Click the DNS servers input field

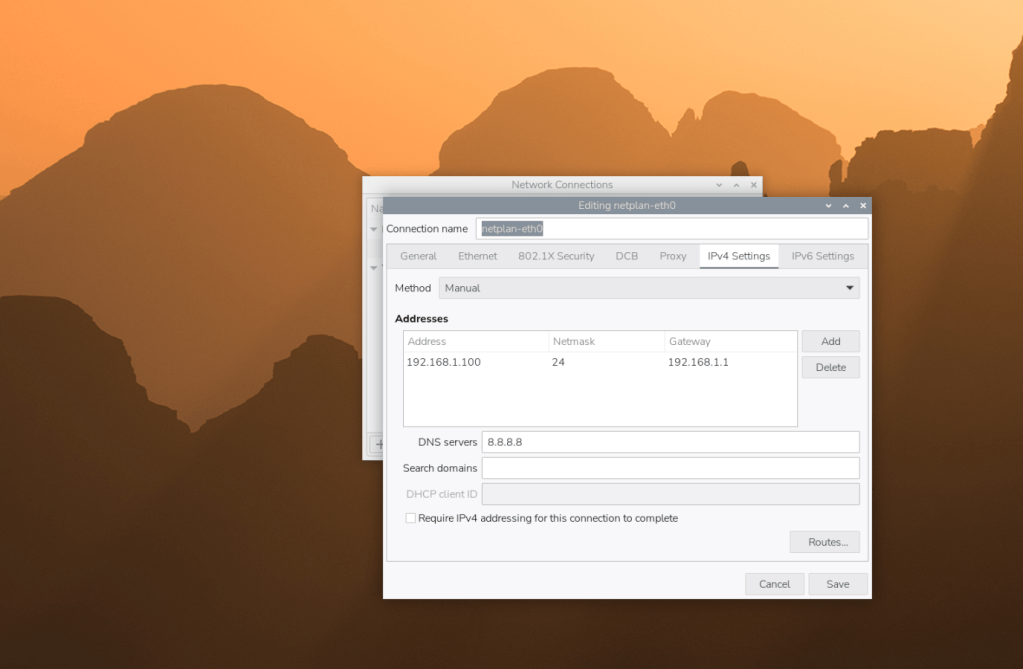coord(670,442)
